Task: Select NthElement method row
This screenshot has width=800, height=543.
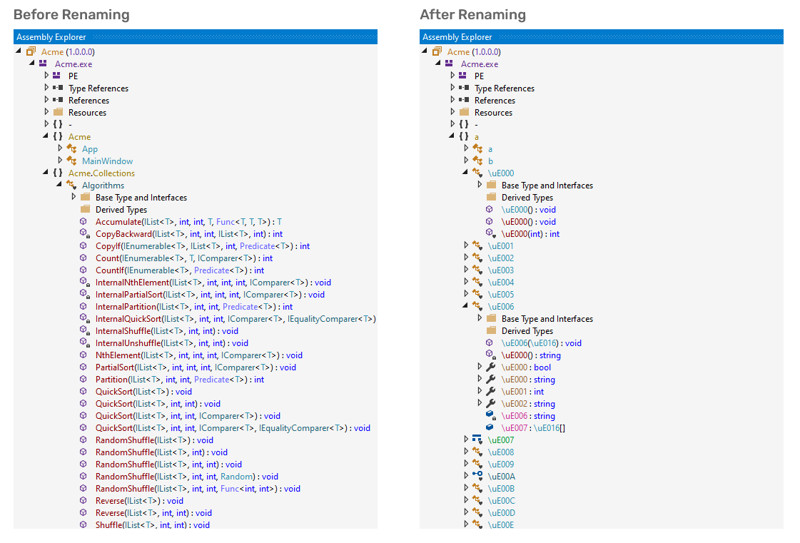Action: pos(199,355)
